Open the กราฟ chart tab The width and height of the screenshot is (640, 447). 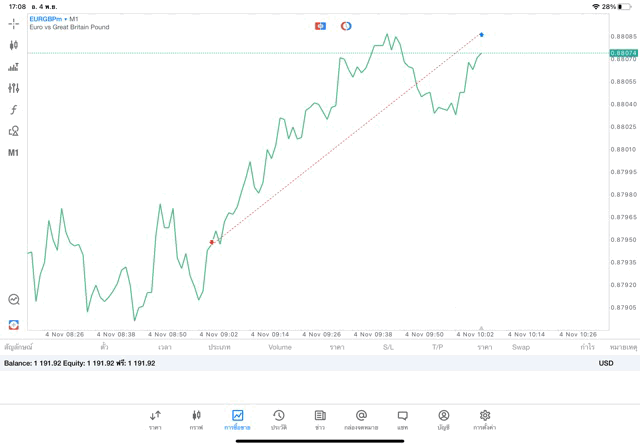(x=196, y=419)
